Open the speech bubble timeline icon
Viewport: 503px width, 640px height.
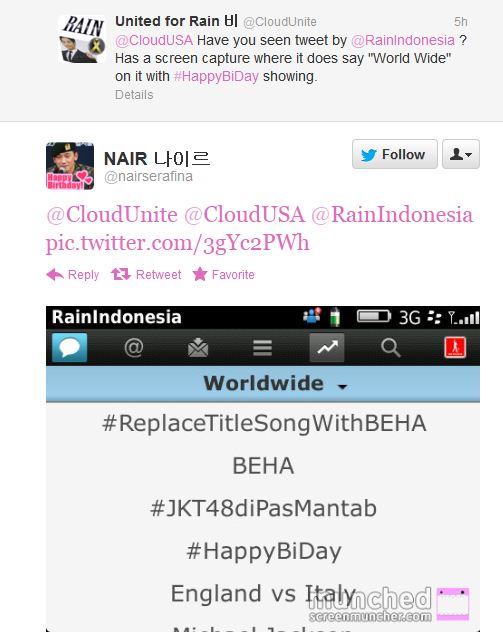(x=69, y=347)
